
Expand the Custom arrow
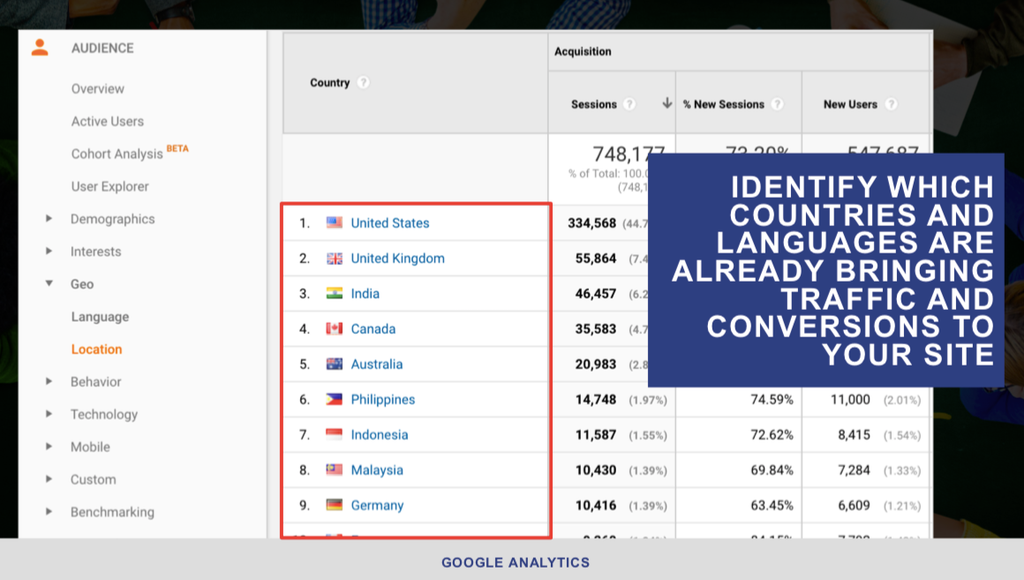tap(49, 479)
